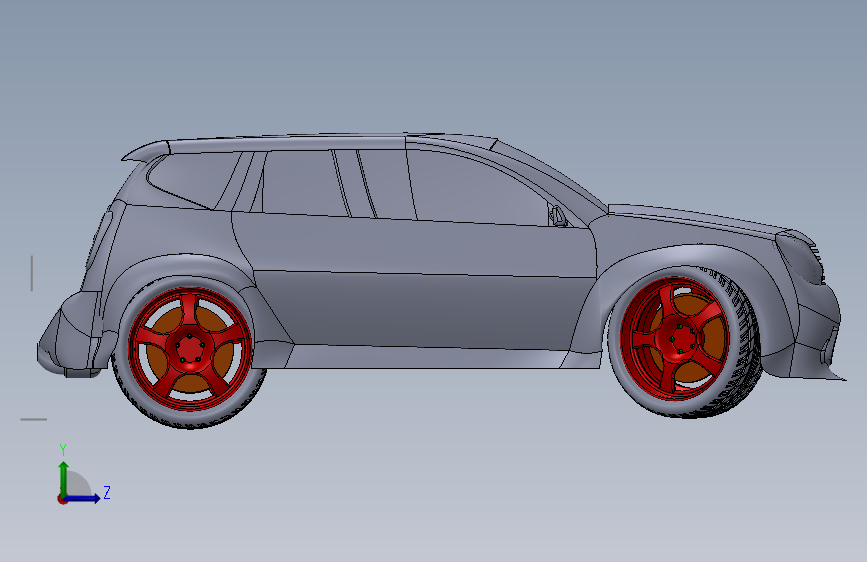Click the Z label on axis triad
This screenshot has height=562, width=867.
[107, 492]
